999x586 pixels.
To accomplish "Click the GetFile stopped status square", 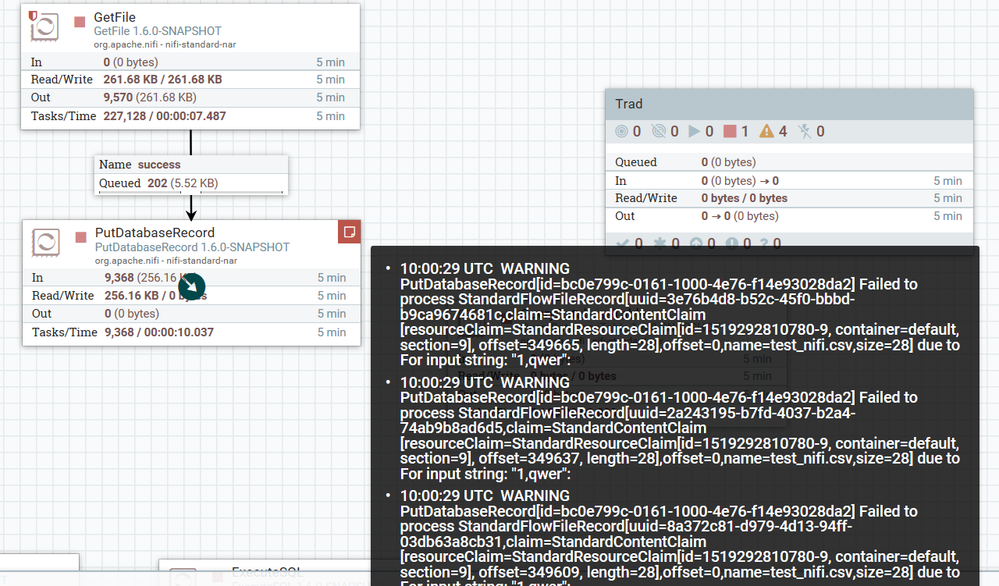I will click(x=80, y=22).
